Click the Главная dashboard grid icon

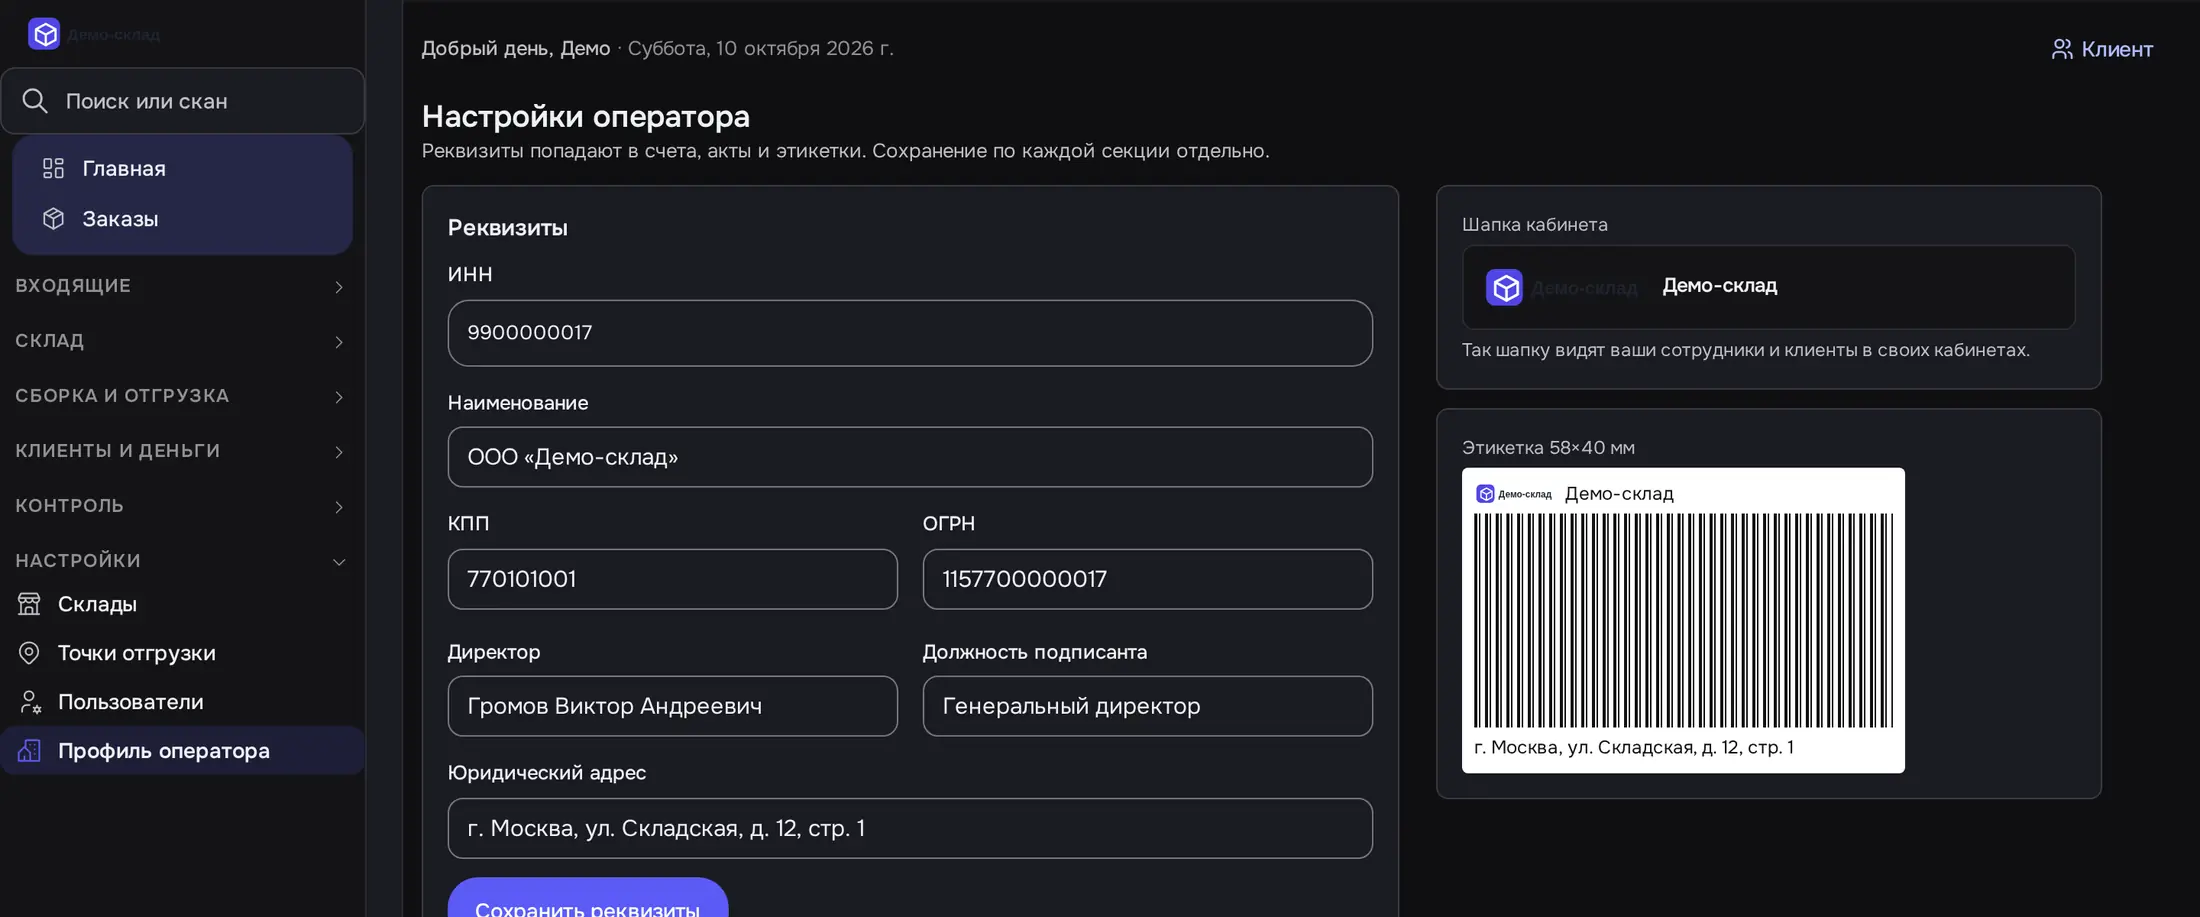coord(53,168)
